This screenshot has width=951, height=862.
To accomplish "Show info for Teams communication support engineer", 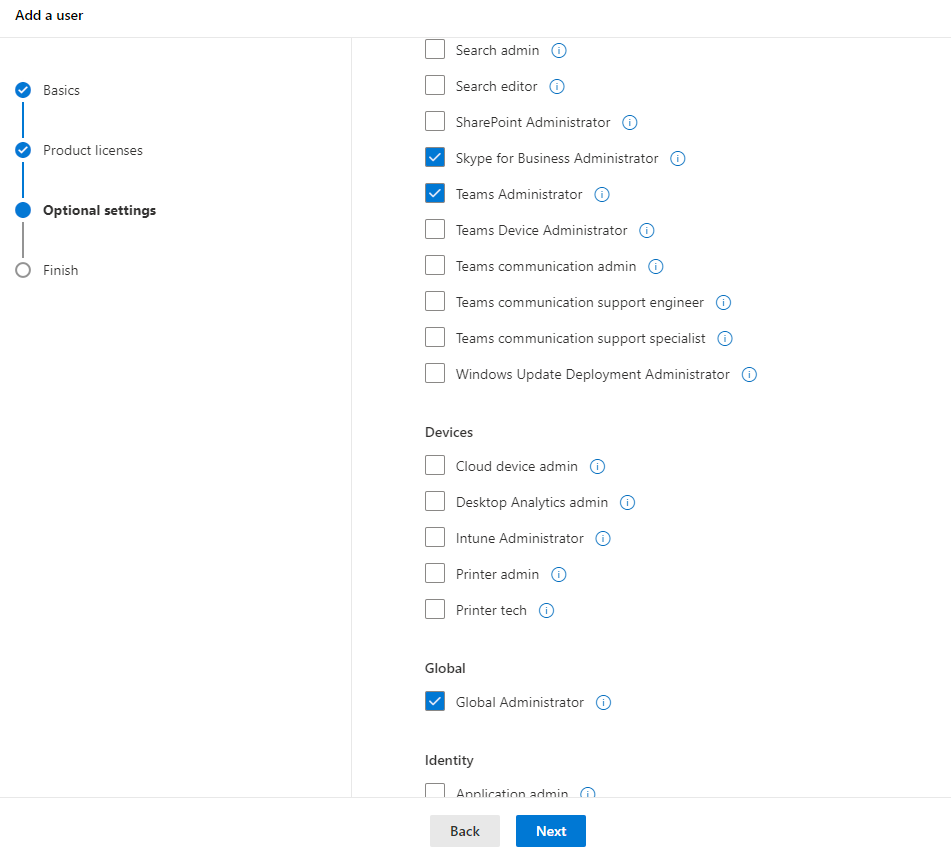I will [x=724, y=303].
